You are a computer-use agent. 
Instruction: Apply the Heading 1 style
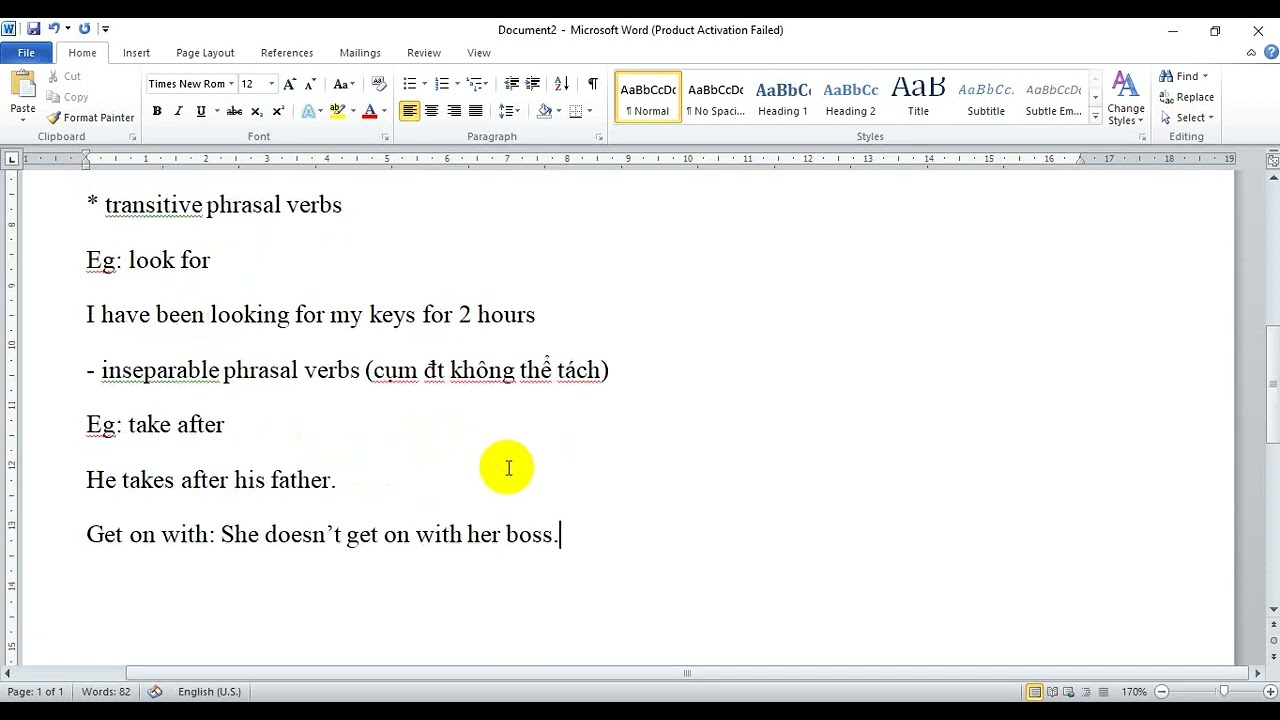(x=783, y=97)
